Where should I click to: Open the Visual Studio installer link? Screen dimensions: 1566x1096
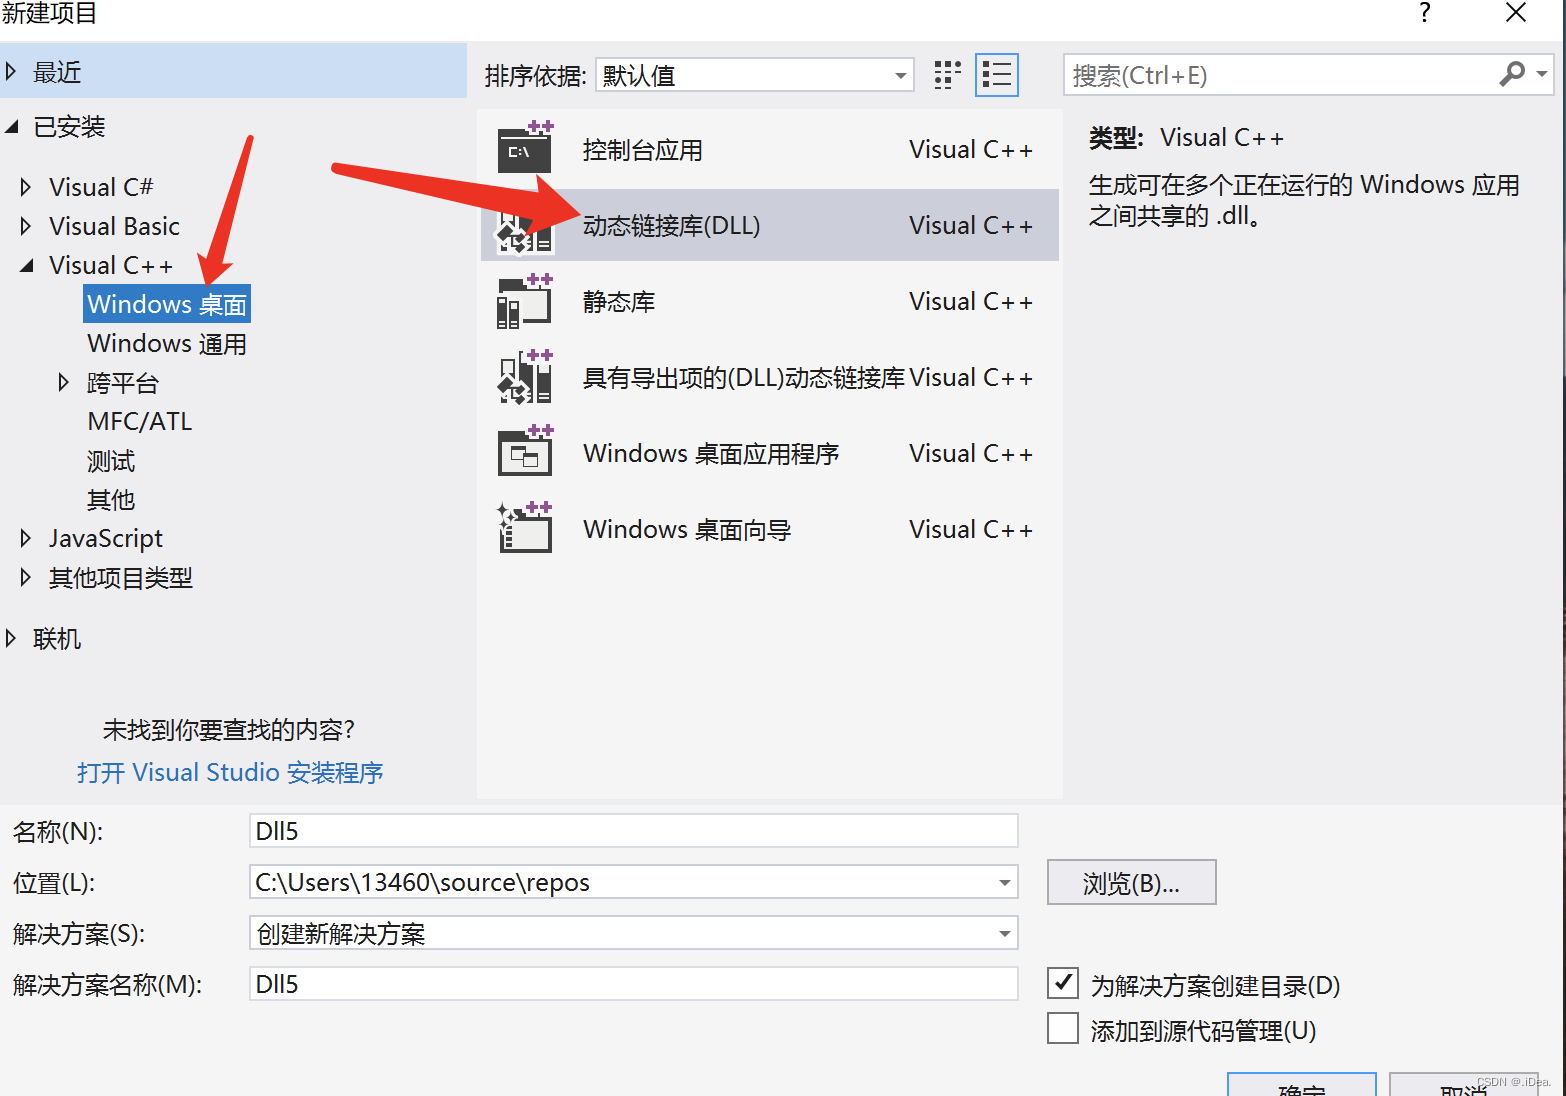(x=230, y=772)
